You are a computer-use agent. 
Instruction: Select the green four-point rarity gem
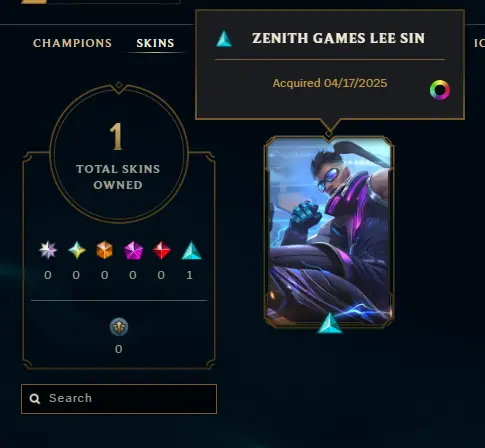[x=77, y=250]
